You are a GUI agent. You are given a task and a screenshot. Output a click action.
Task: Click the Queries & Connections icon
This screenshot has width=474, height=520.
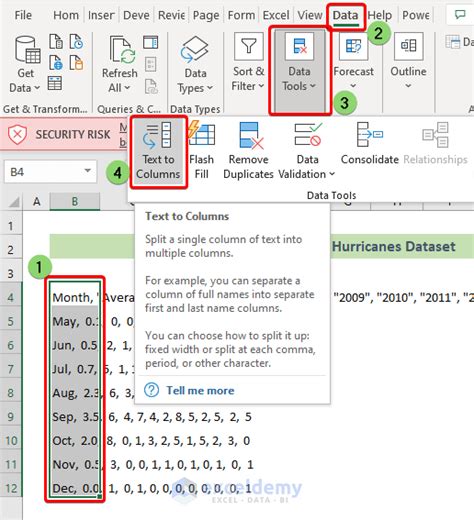click(151, 42)
